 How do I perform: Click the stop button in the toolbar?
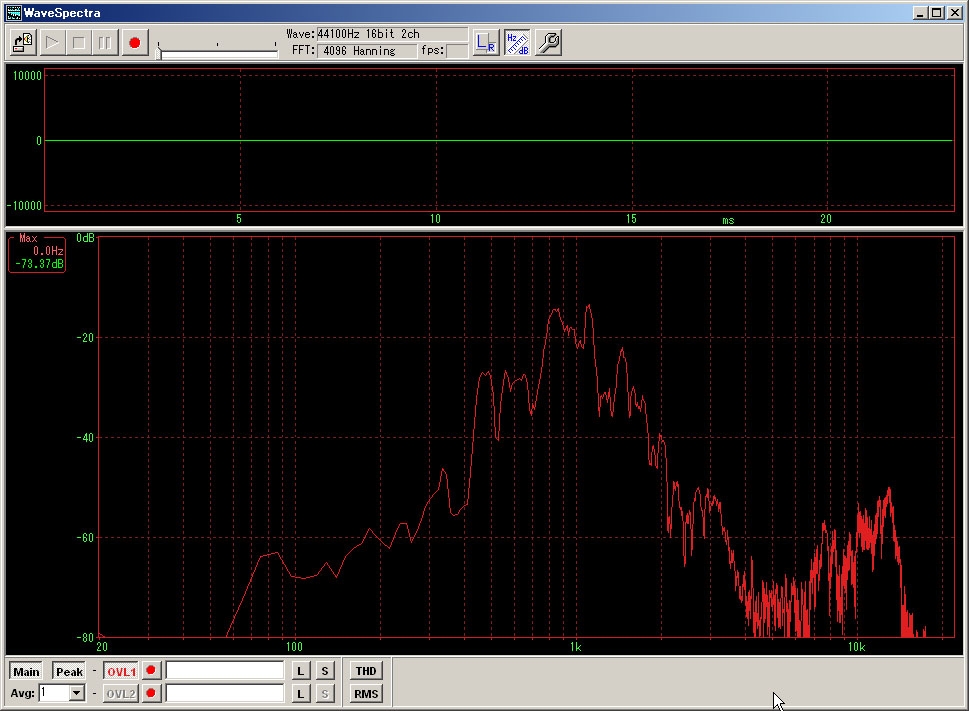click(79, 43)
